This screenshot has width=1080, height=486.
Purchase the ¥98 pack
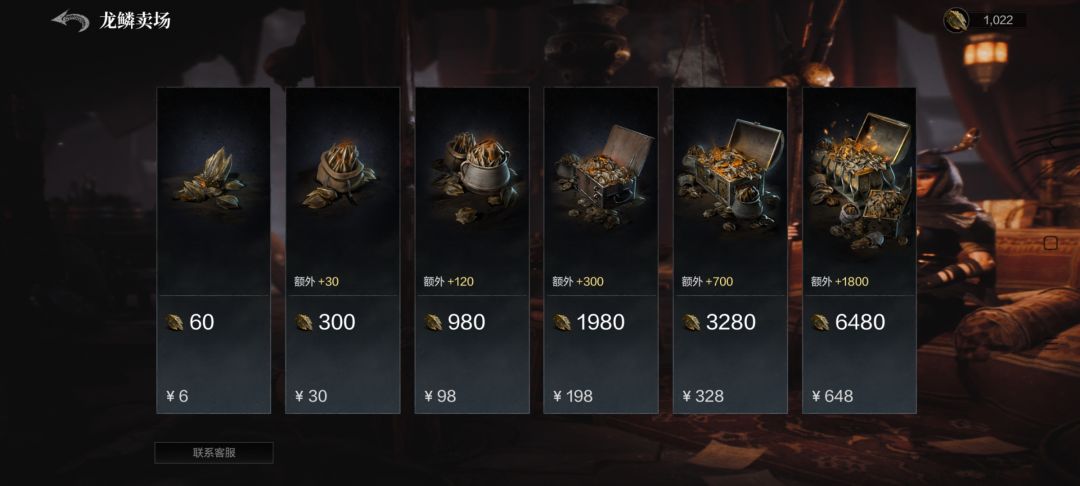tap(471, 396)
